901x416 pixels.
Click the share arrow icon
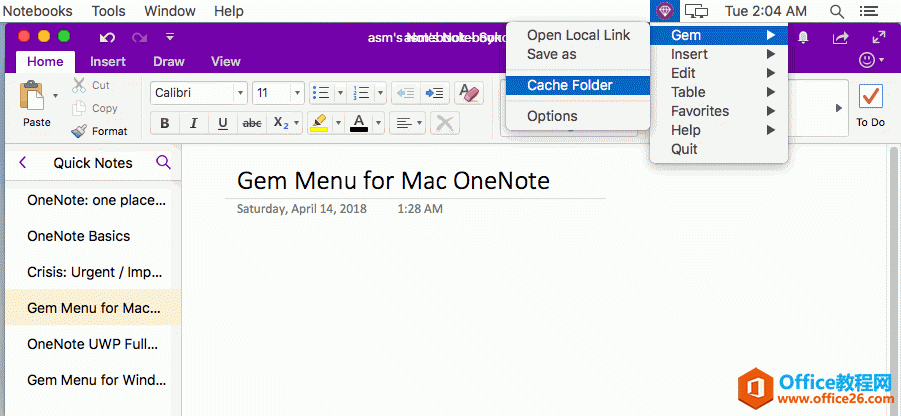(x=841, y=37)
